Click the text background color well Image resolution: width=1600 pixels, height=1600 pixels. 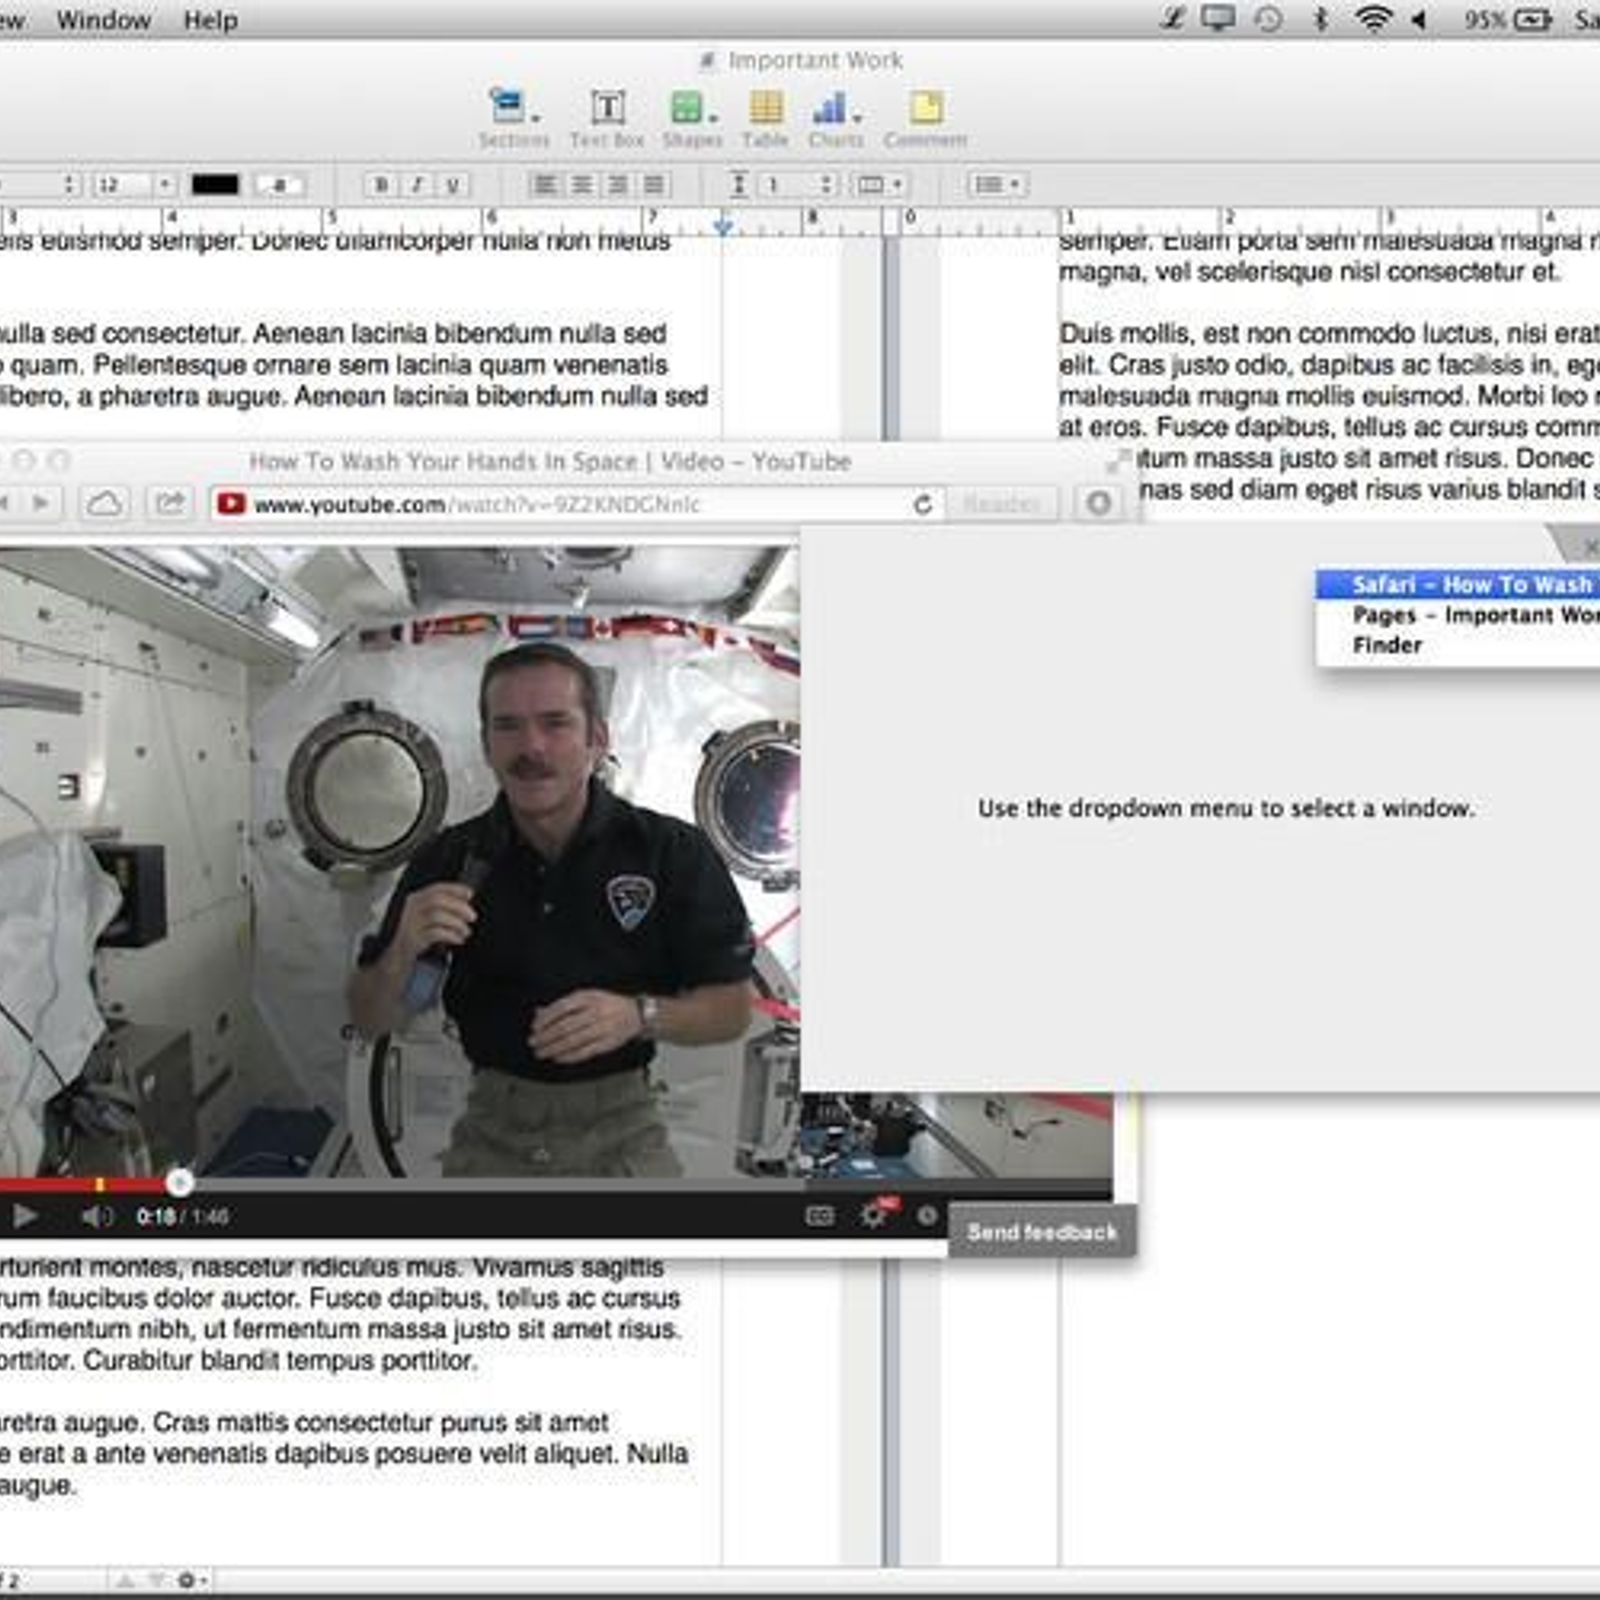tap(279, 185)
